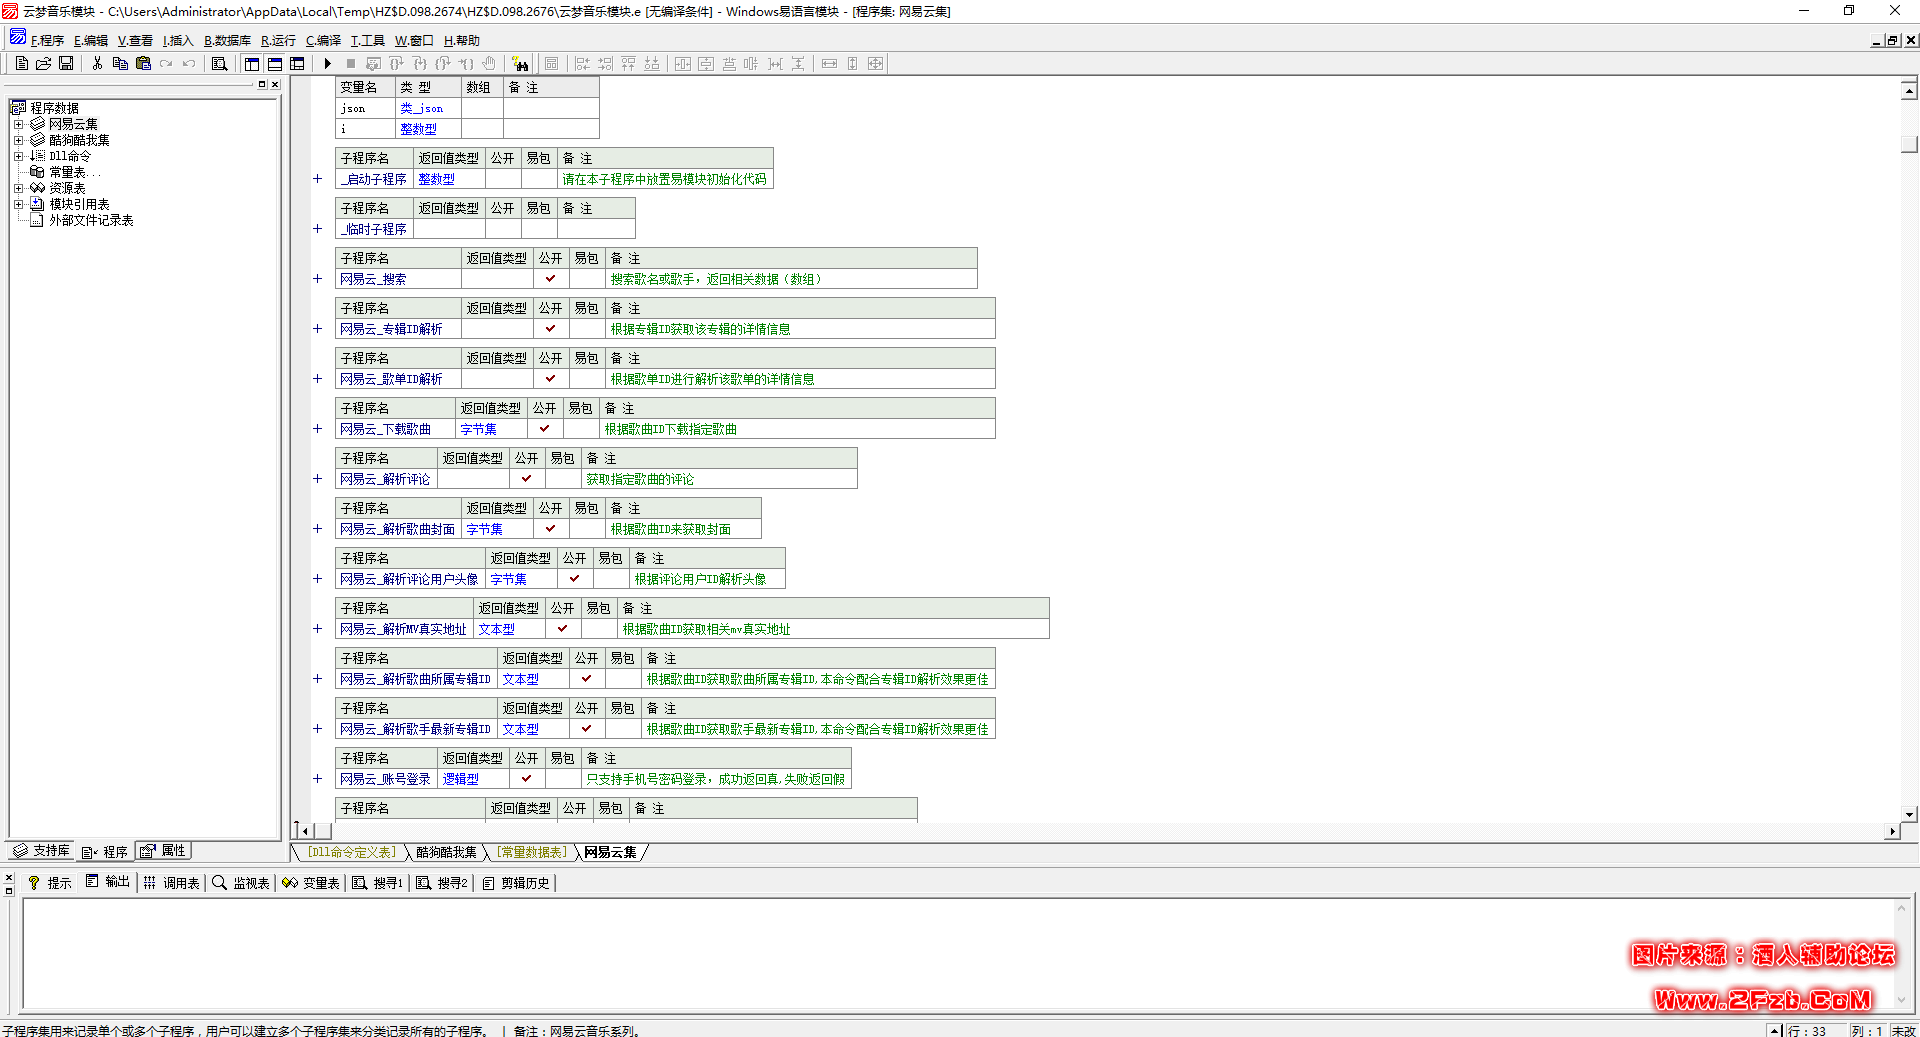The height and width of the screenshot is (1037, 1920).
Task: Open the 搜寻2 tab
Action: [x=442, y=883]
